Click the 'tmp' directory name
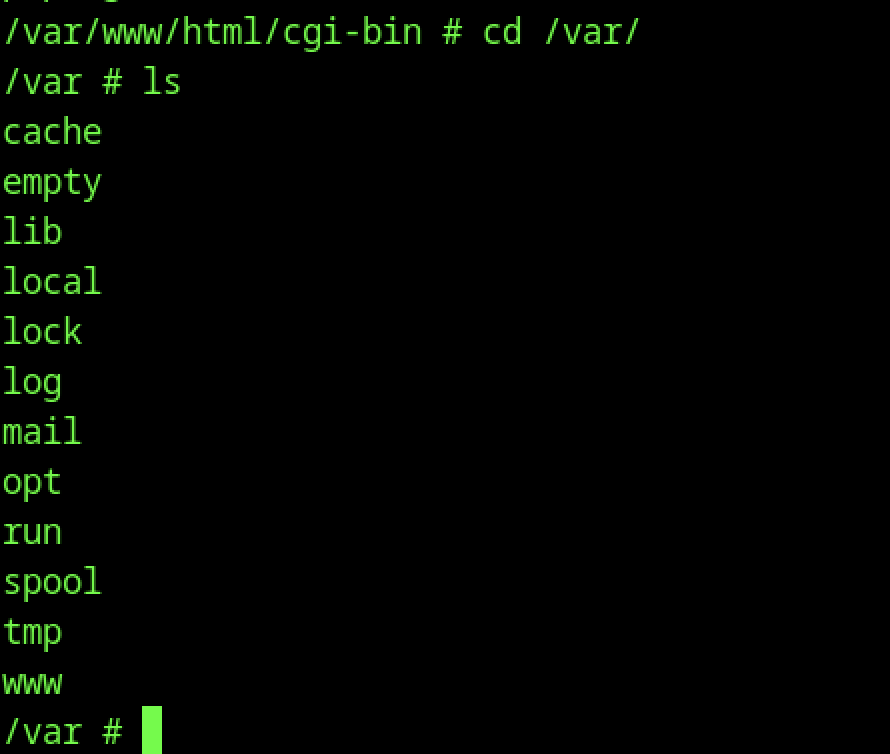 32,633
